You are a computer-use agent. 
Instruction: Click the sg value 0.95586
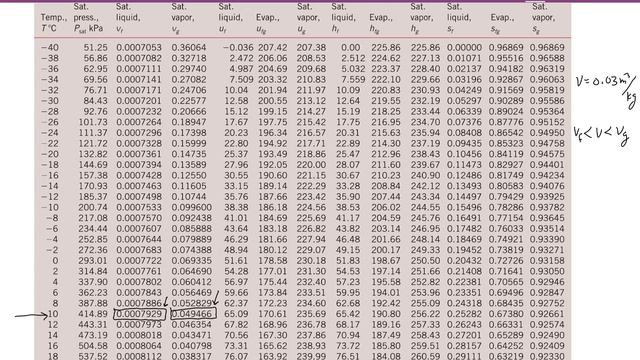coord(547,101)
